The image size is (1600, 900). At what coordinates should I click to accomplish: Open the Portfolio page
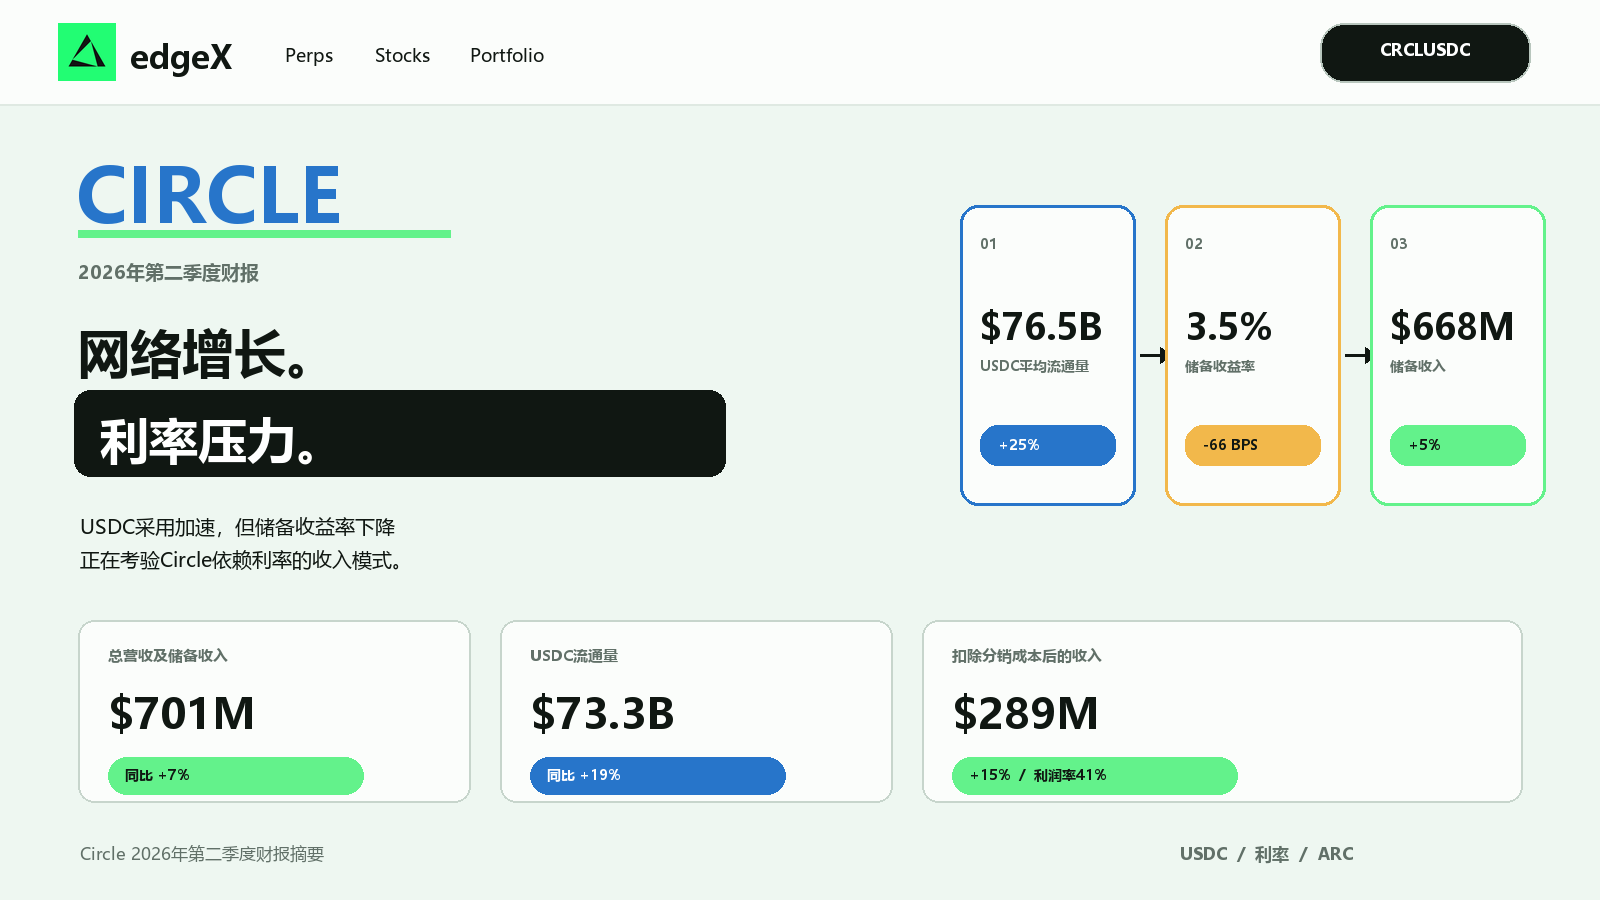(x=507, y=55)
